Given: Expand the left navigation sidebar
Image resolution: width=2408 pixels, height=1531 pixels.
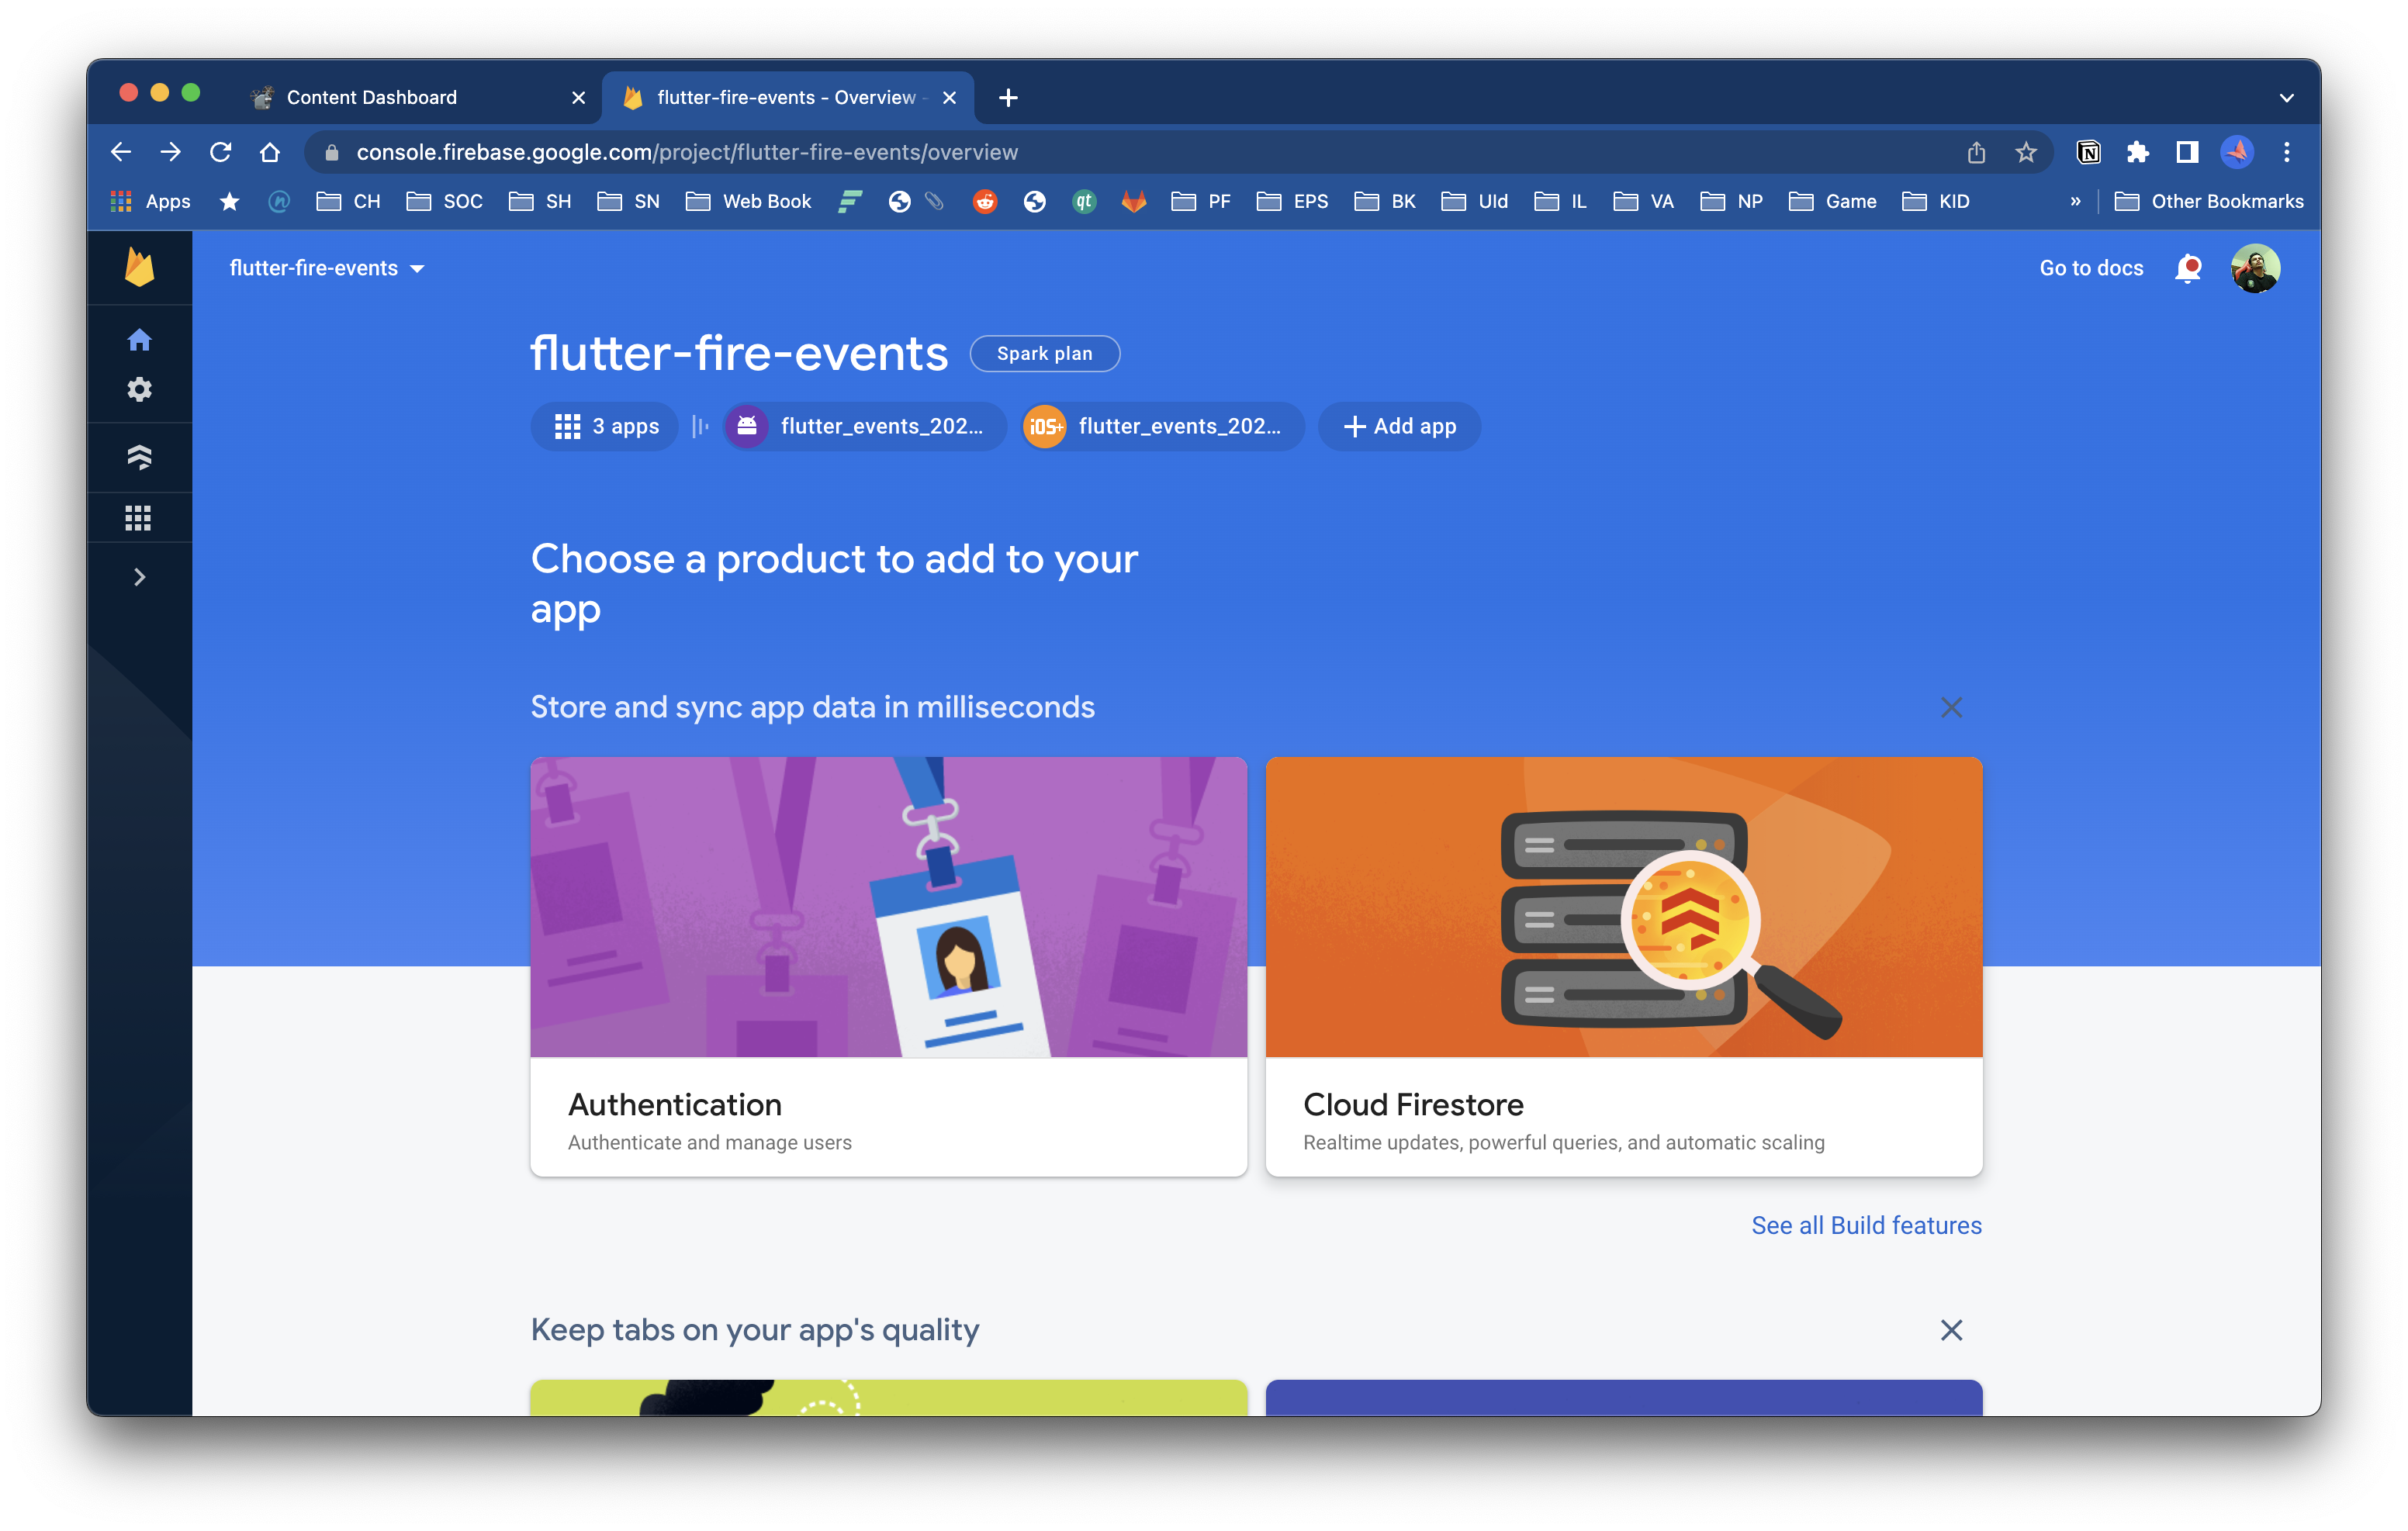Looking at the screenshot, I should pos(139,577).
